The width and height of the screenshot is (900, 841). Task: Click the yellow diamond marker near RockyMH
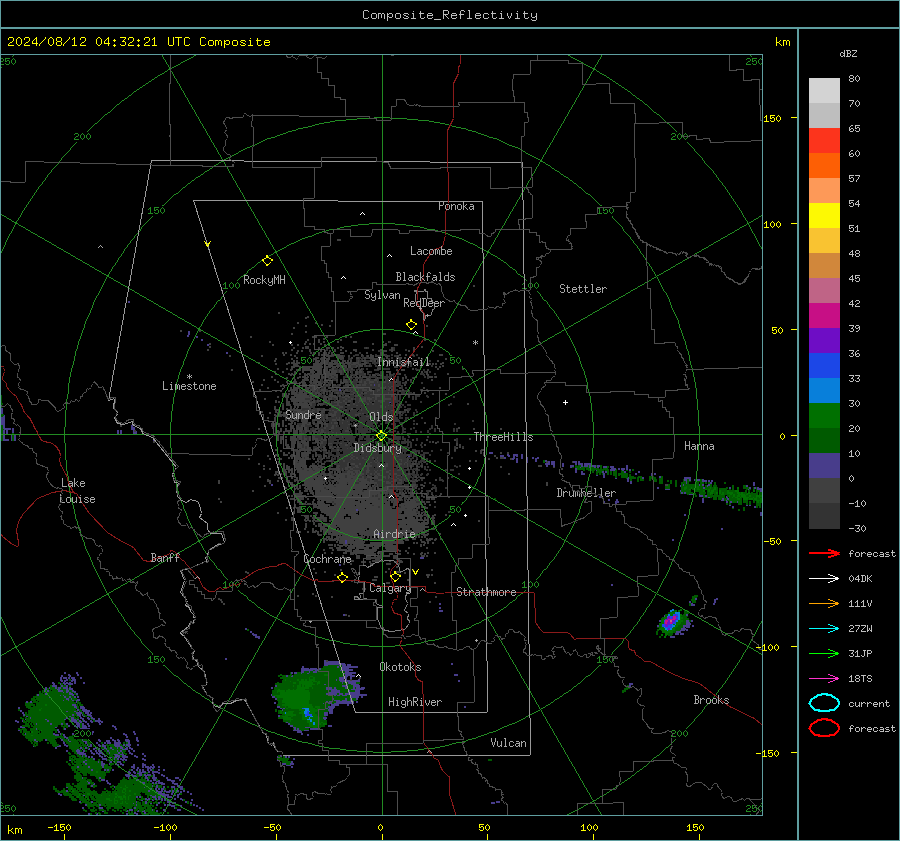pyautogui.click(x=267, y=261)
